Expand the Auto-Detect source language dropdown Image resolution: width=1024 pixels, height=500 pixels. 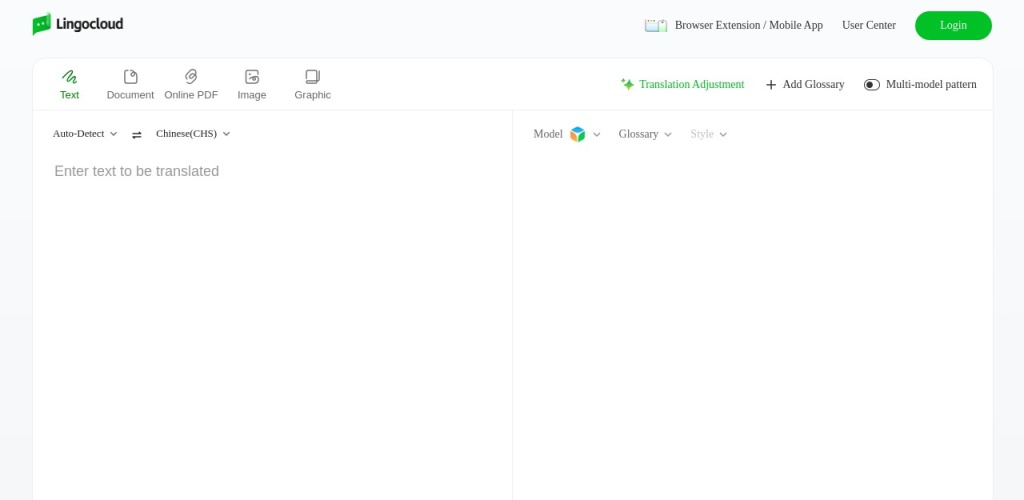point(85,134)
